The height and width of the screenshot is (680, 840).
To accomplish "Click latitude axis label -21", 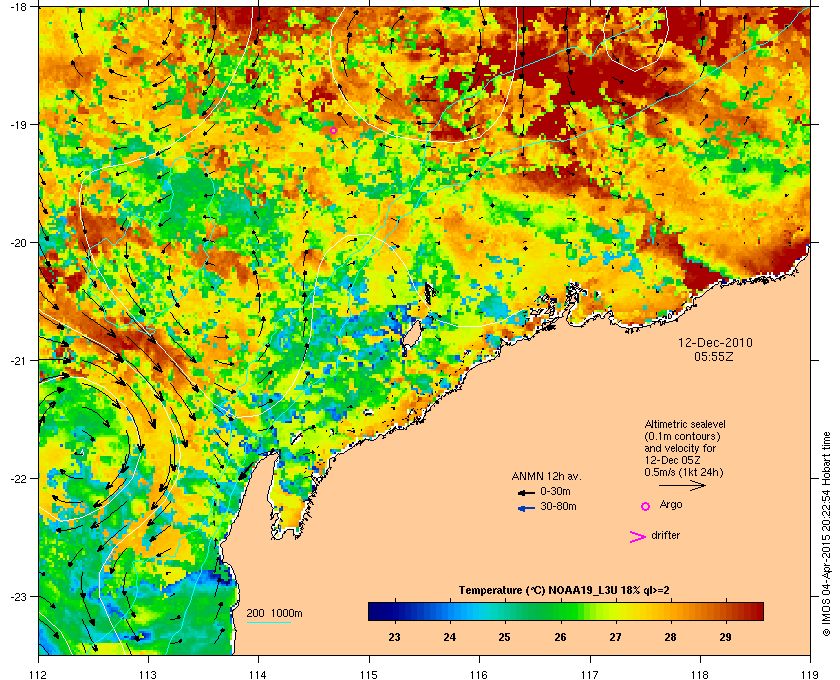I will point(18,360).
